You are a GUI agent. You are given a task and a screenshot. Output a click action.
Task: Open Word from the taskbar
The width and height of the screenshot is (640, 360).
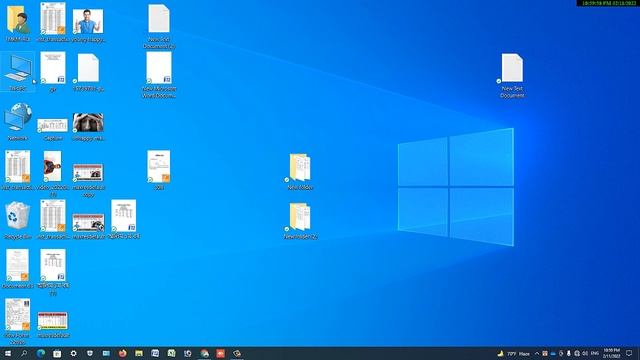(x=155, y=353)
